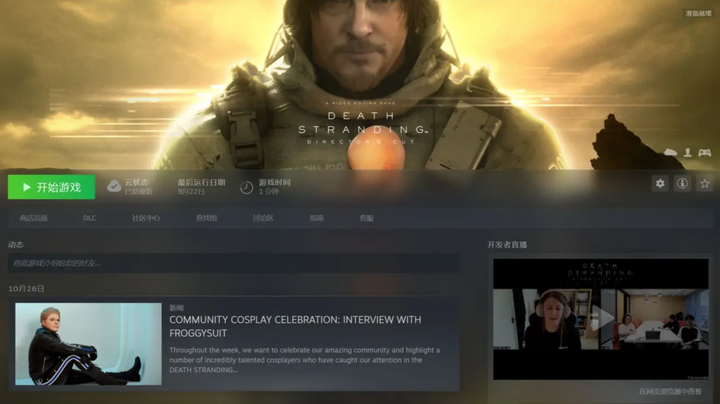Click the Death Stranding logo on banner
Image resolution: width=720 pixels, height=404 pixels.
click(361, 124)
